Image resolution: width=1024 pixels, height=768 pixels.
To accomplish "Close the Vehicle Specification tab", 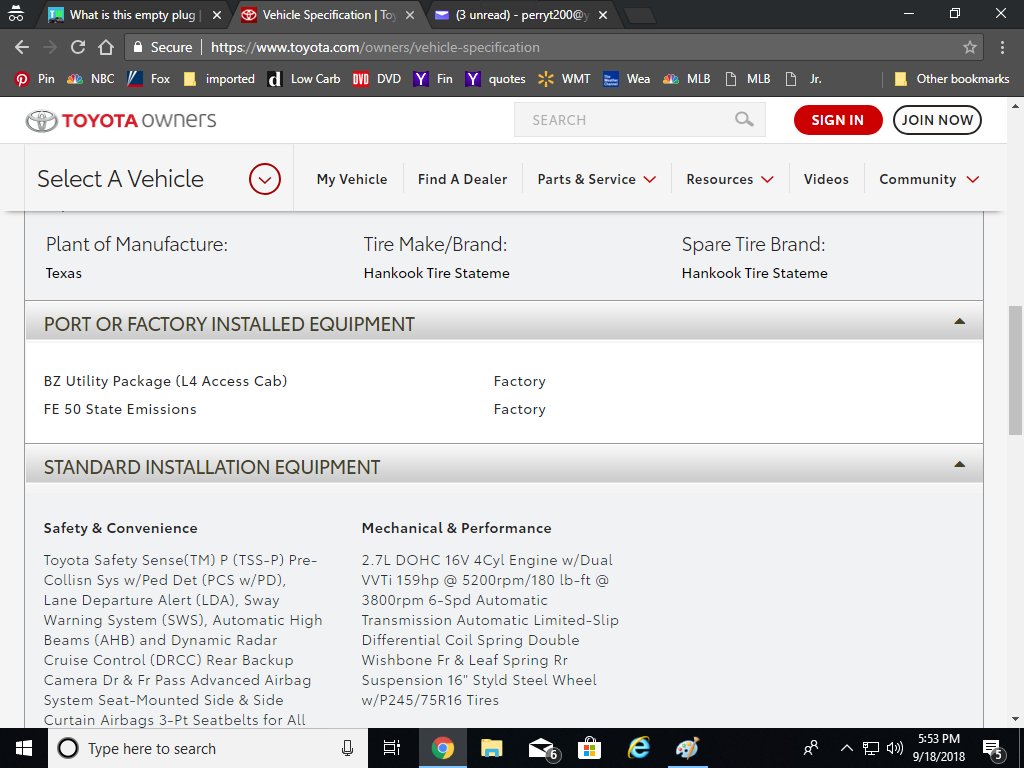I will pyautogui.click(x=409, y=15).
